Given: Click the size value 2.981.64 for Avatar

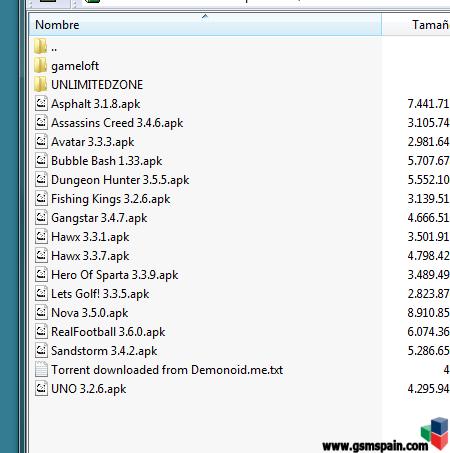Looking at the screenshot, I should pos(429,142).
